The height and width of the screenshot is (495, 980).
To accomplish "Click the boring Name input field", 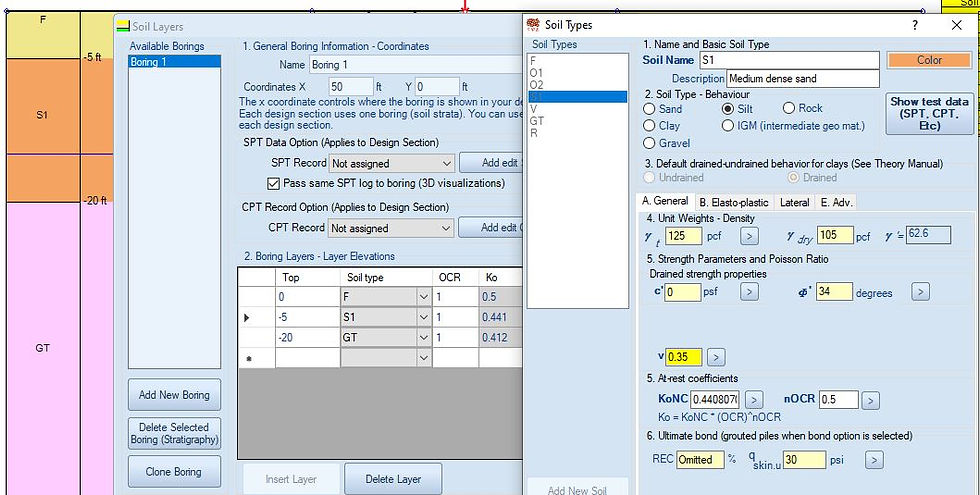I will click(x=416, y=64).
